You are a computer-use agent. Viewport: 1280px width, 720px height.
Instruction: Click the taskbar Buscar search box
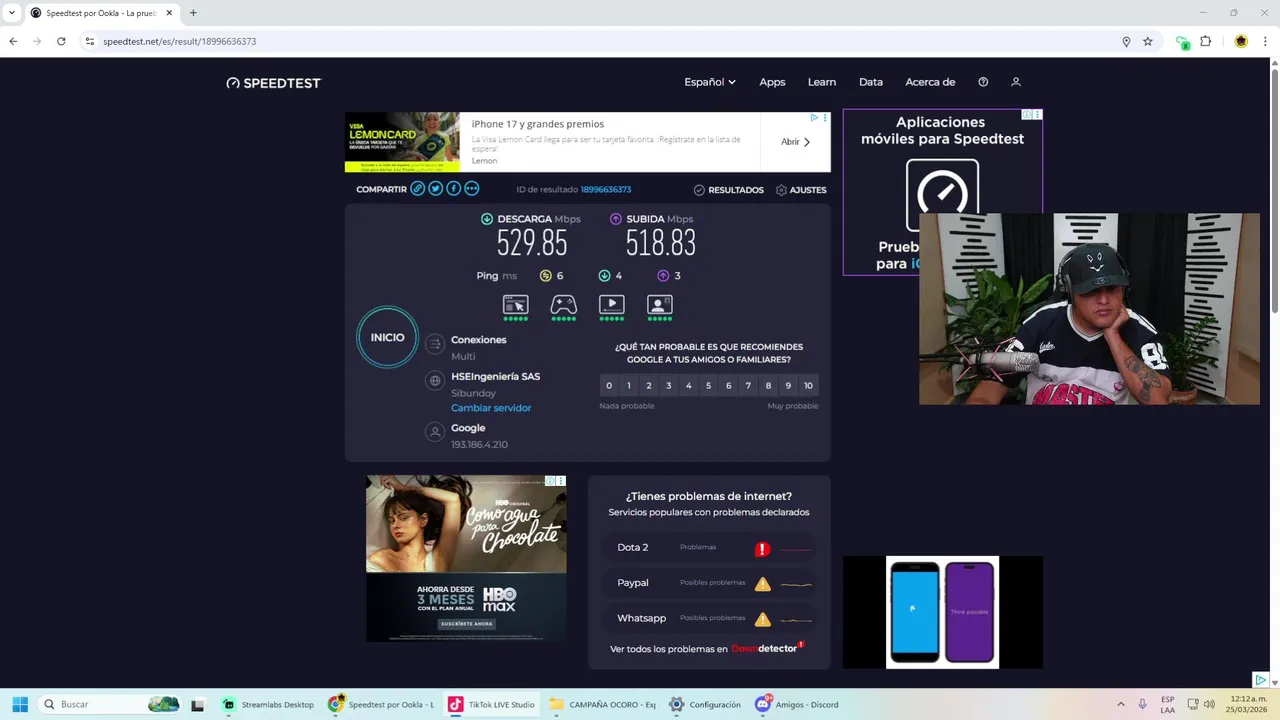[110, 704]
